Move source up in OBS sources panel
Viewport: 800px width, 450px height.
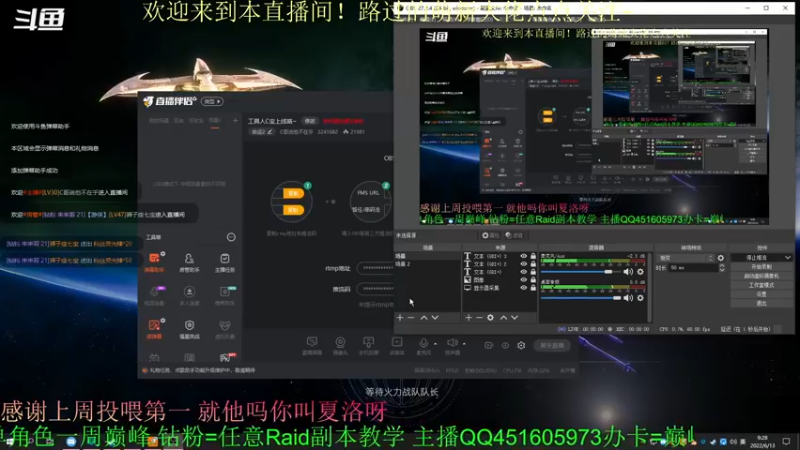pyautogui.click(x=504, y=317)
